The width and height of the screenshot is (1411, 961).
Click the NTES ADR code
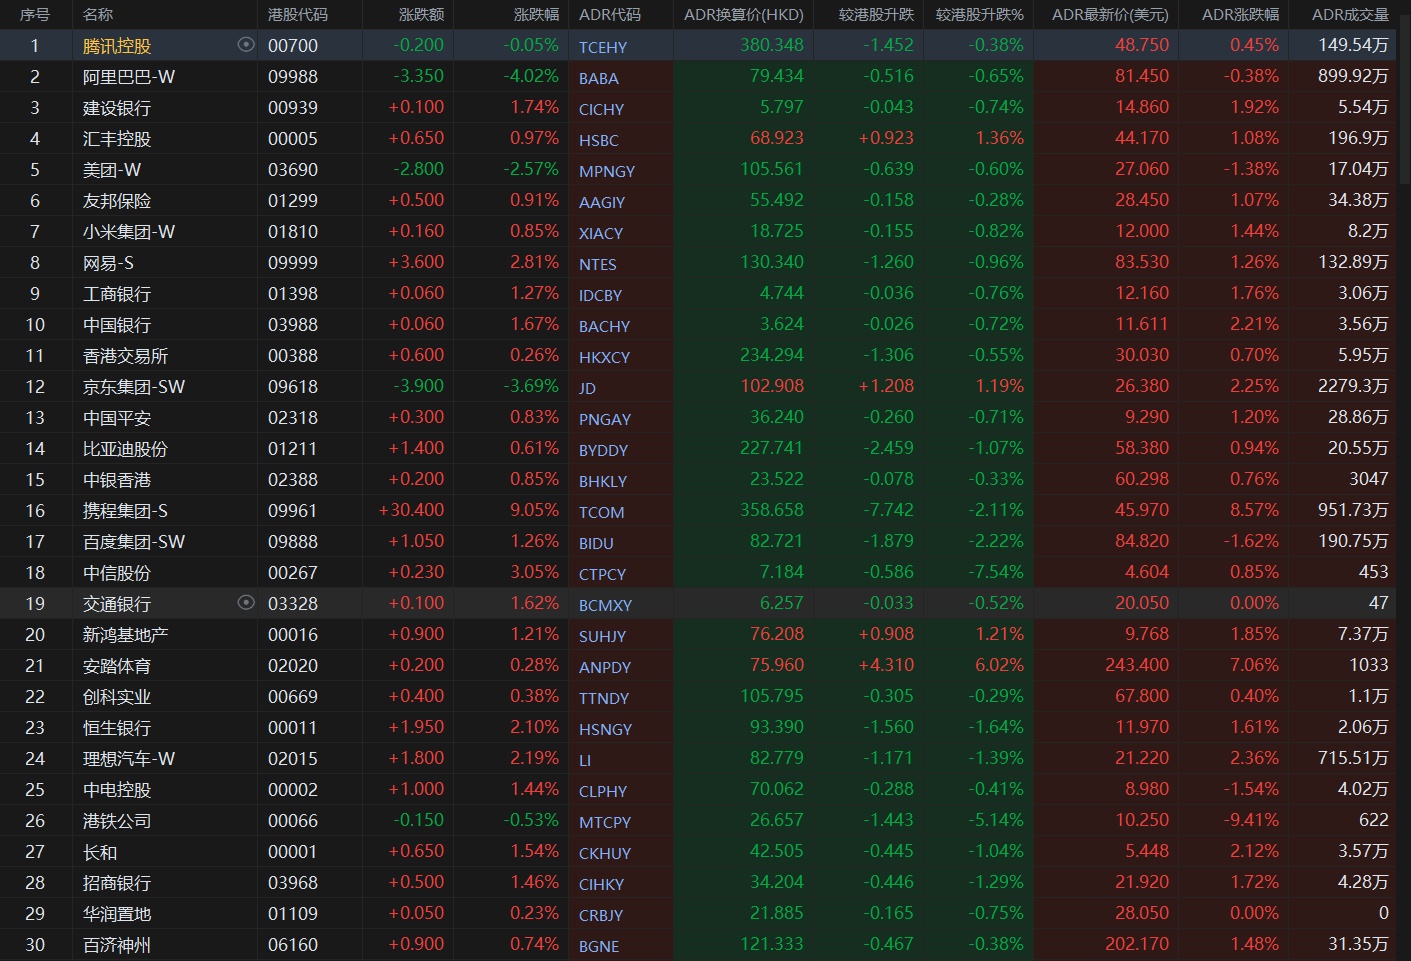tap(598, 264)
